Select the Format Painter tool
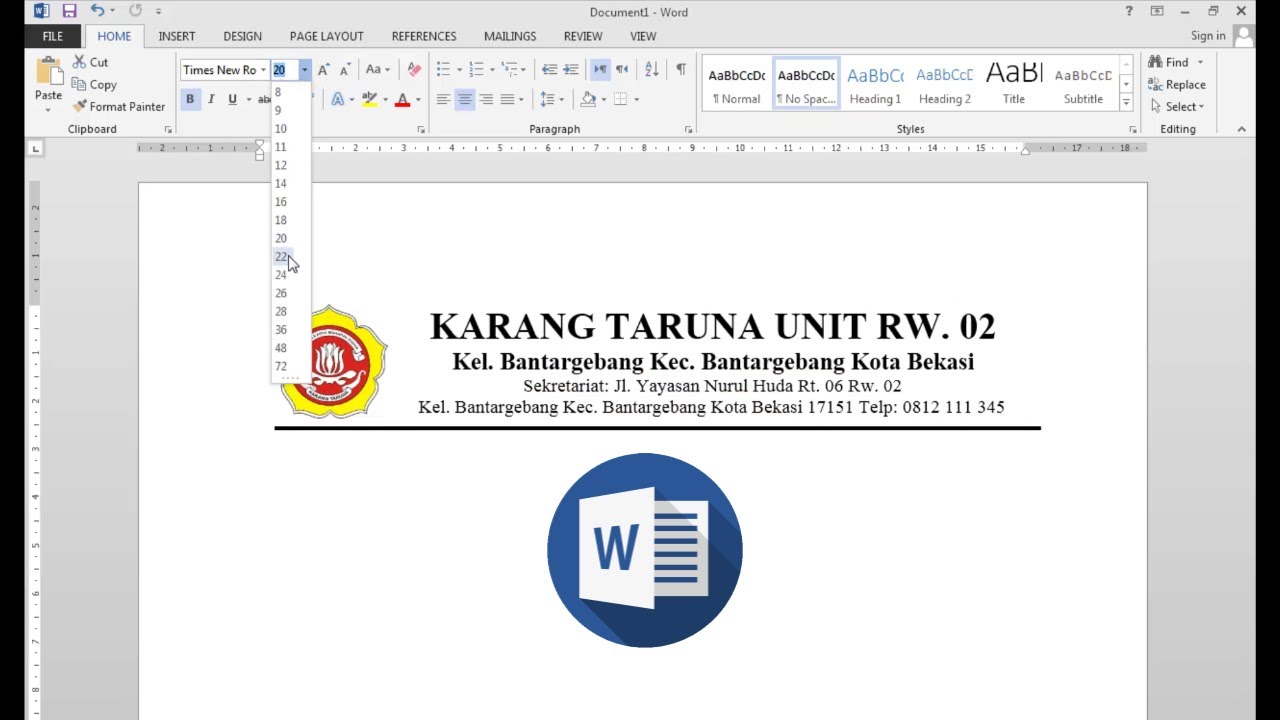The width and height of the screenshot is (1280, 720). (119, 106)
